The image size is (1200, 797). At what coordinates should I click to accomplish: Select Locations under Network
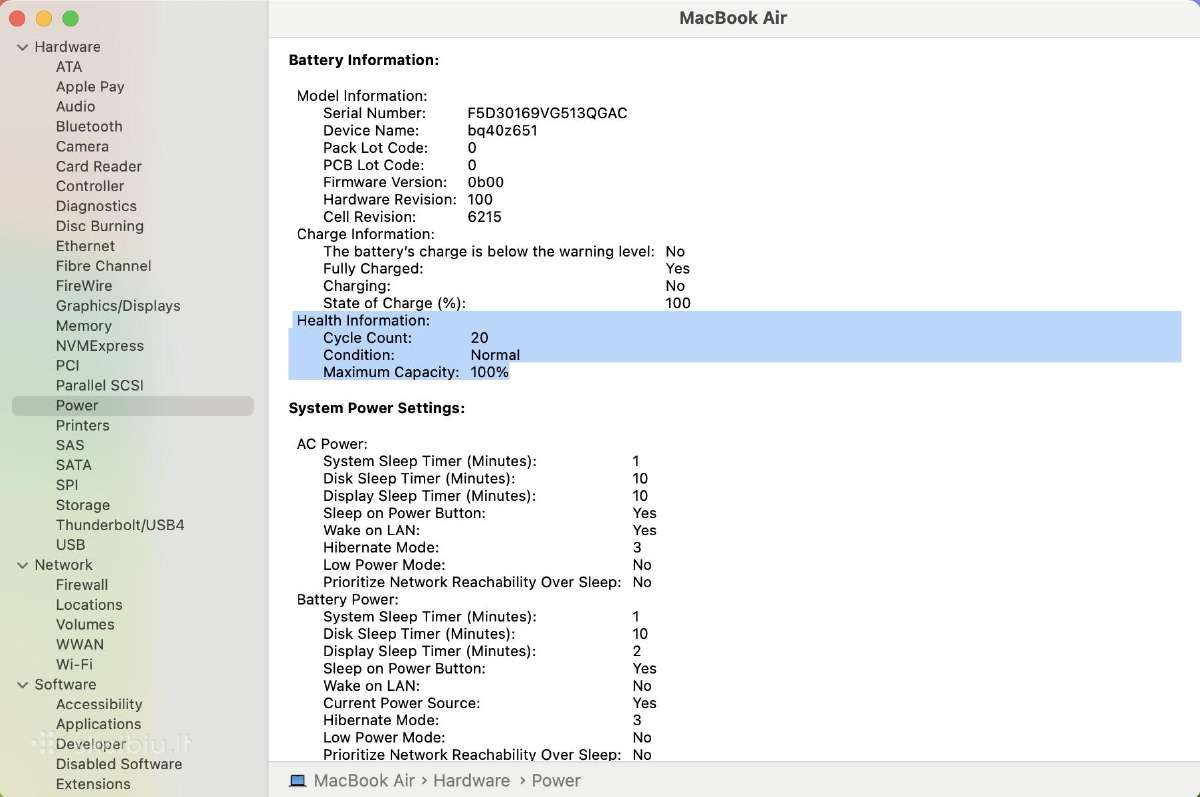(89, 606)
